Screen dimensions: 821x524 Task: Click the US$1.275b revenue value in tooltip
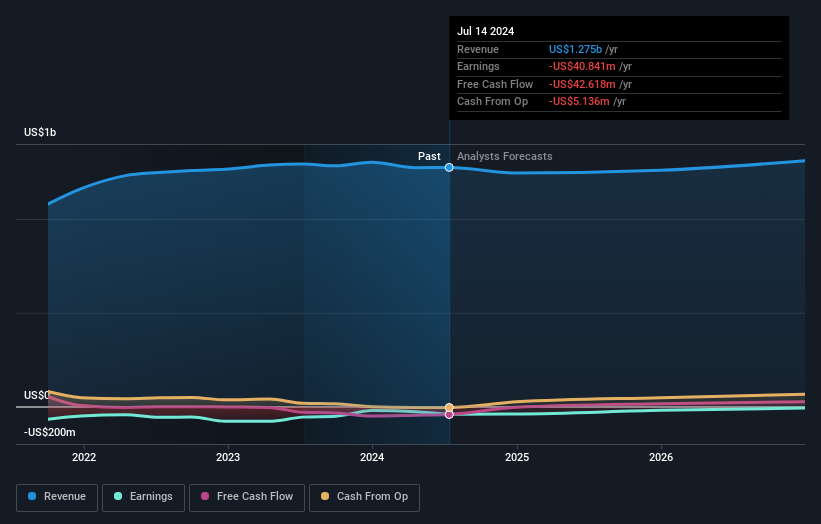coord(575,49)
